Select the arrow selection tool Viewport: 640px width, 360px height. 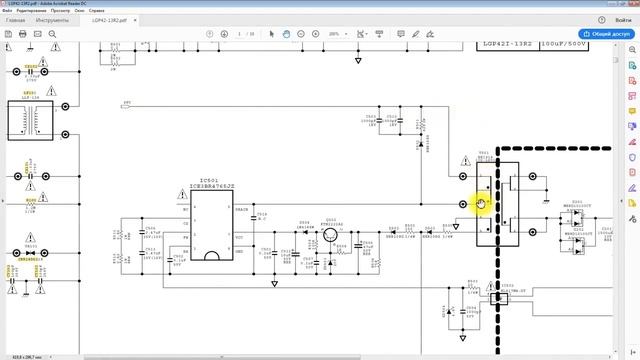[272, 34]
